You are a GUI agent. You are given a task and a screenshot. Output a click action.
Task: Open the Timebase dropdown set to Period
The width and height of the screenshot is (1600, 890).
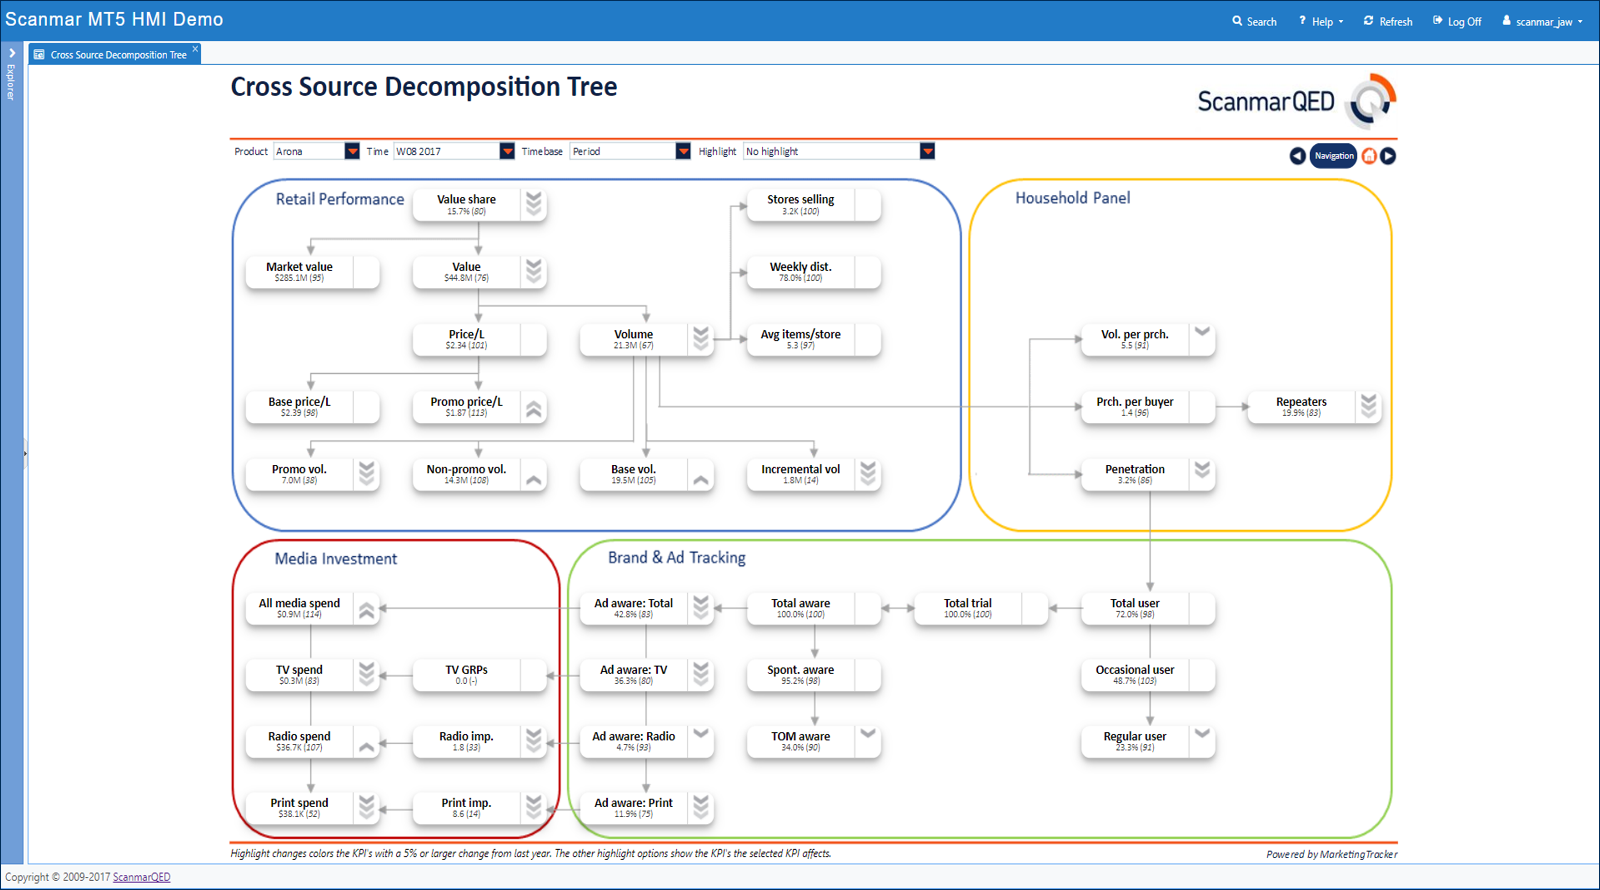(683, 151)
